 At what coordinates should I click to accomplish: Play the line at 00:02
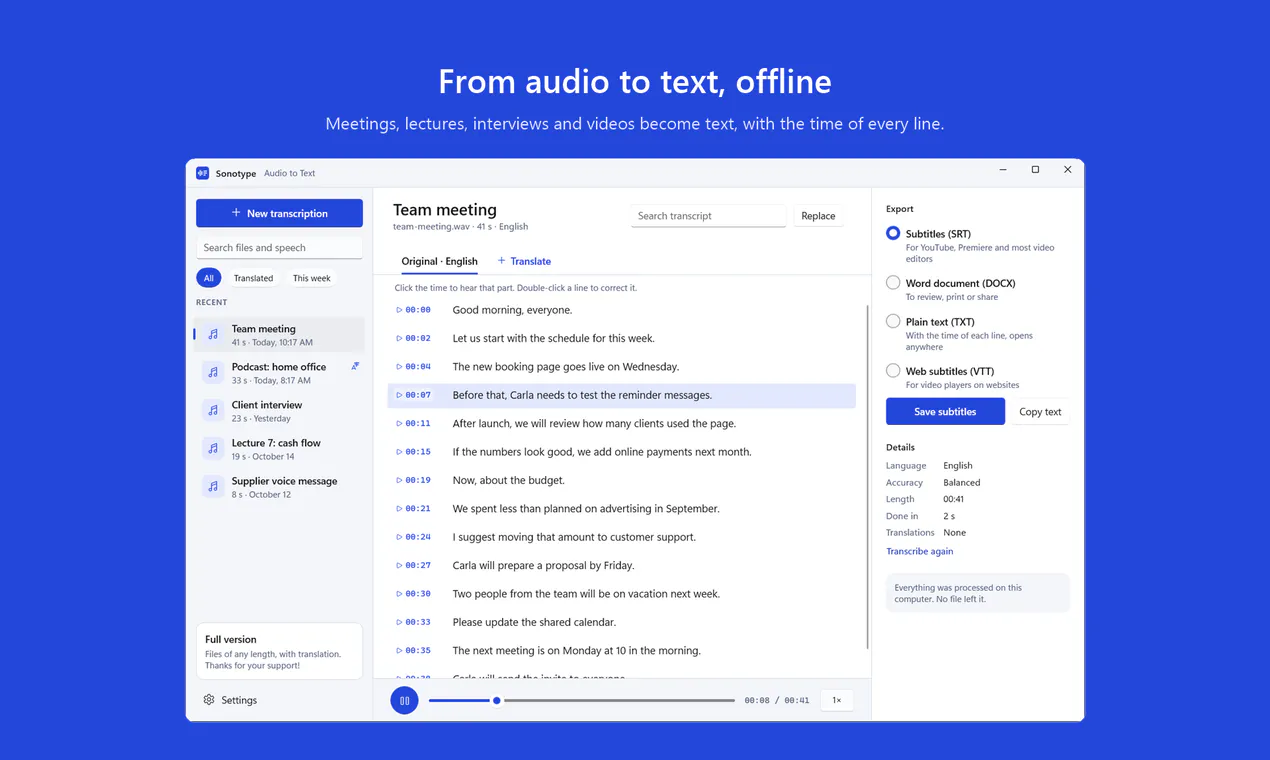pyautogui.click(x=413, y=338)
